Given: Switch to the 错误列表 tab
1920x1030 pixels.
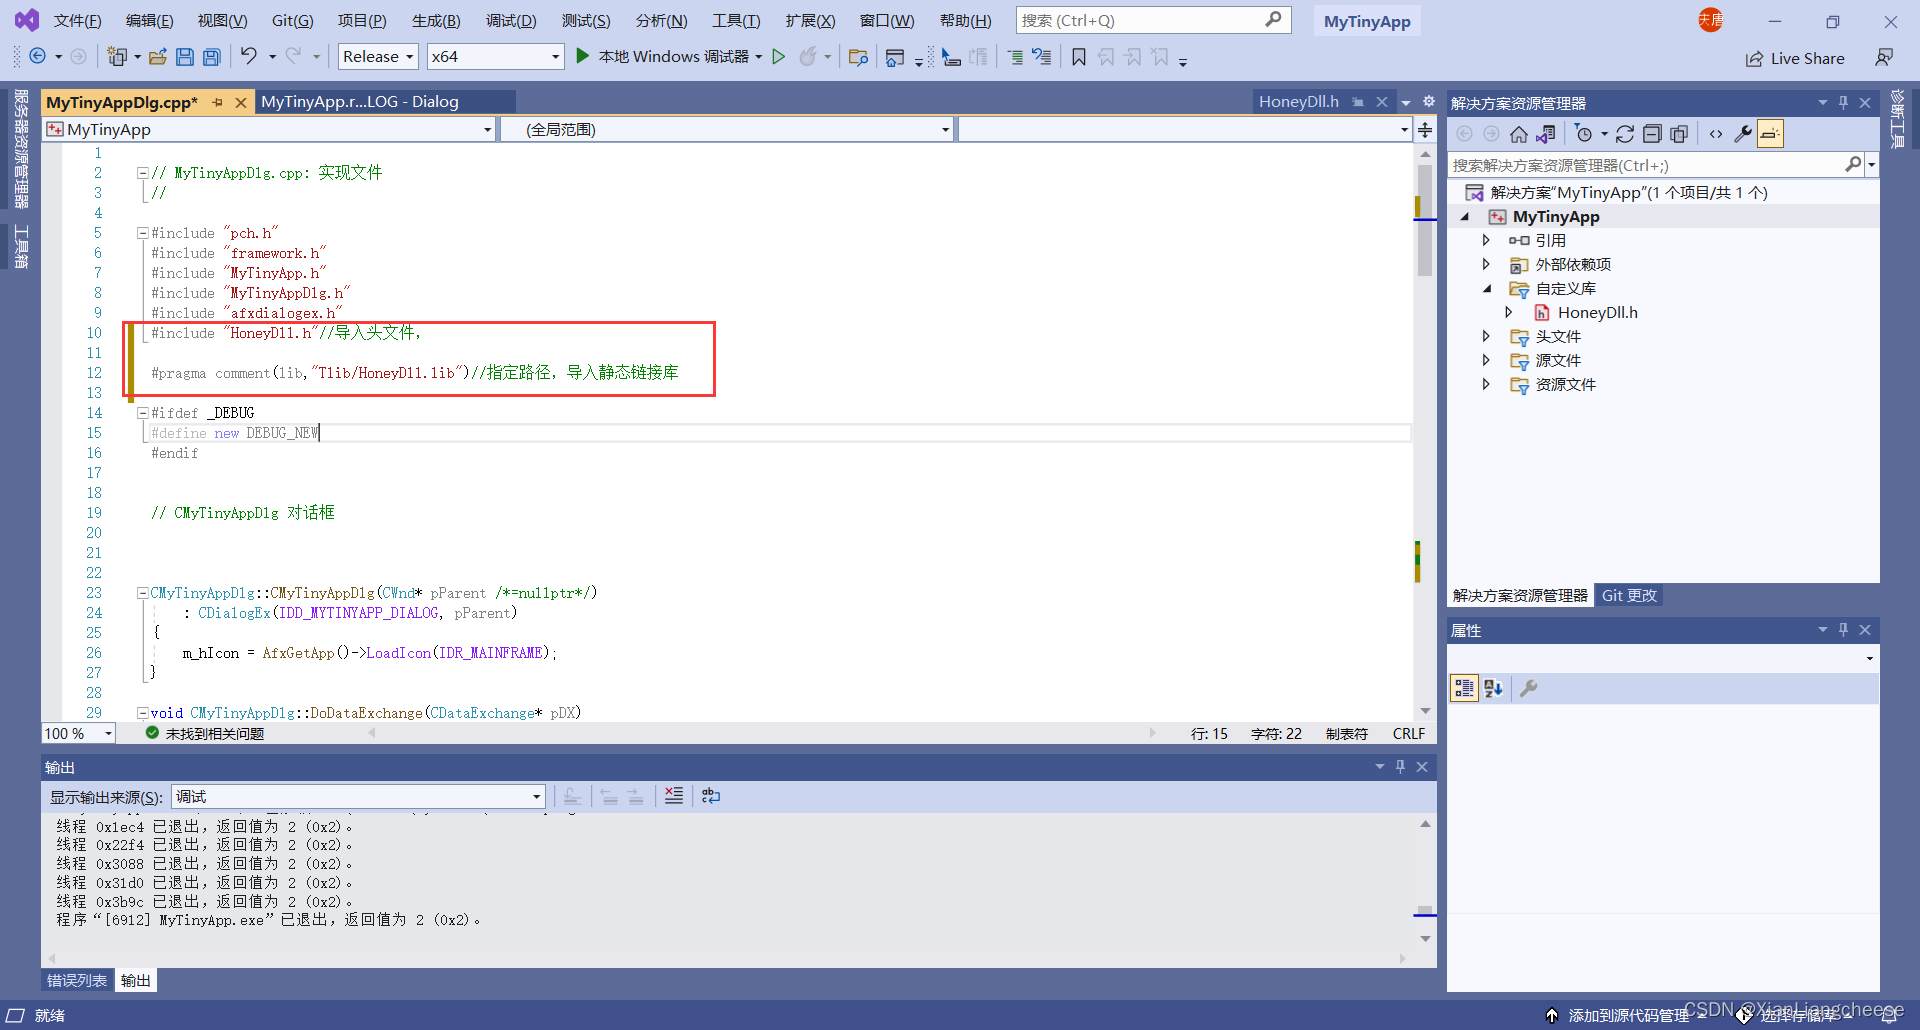Looking at the screenshot, I should tap(77, 981).
